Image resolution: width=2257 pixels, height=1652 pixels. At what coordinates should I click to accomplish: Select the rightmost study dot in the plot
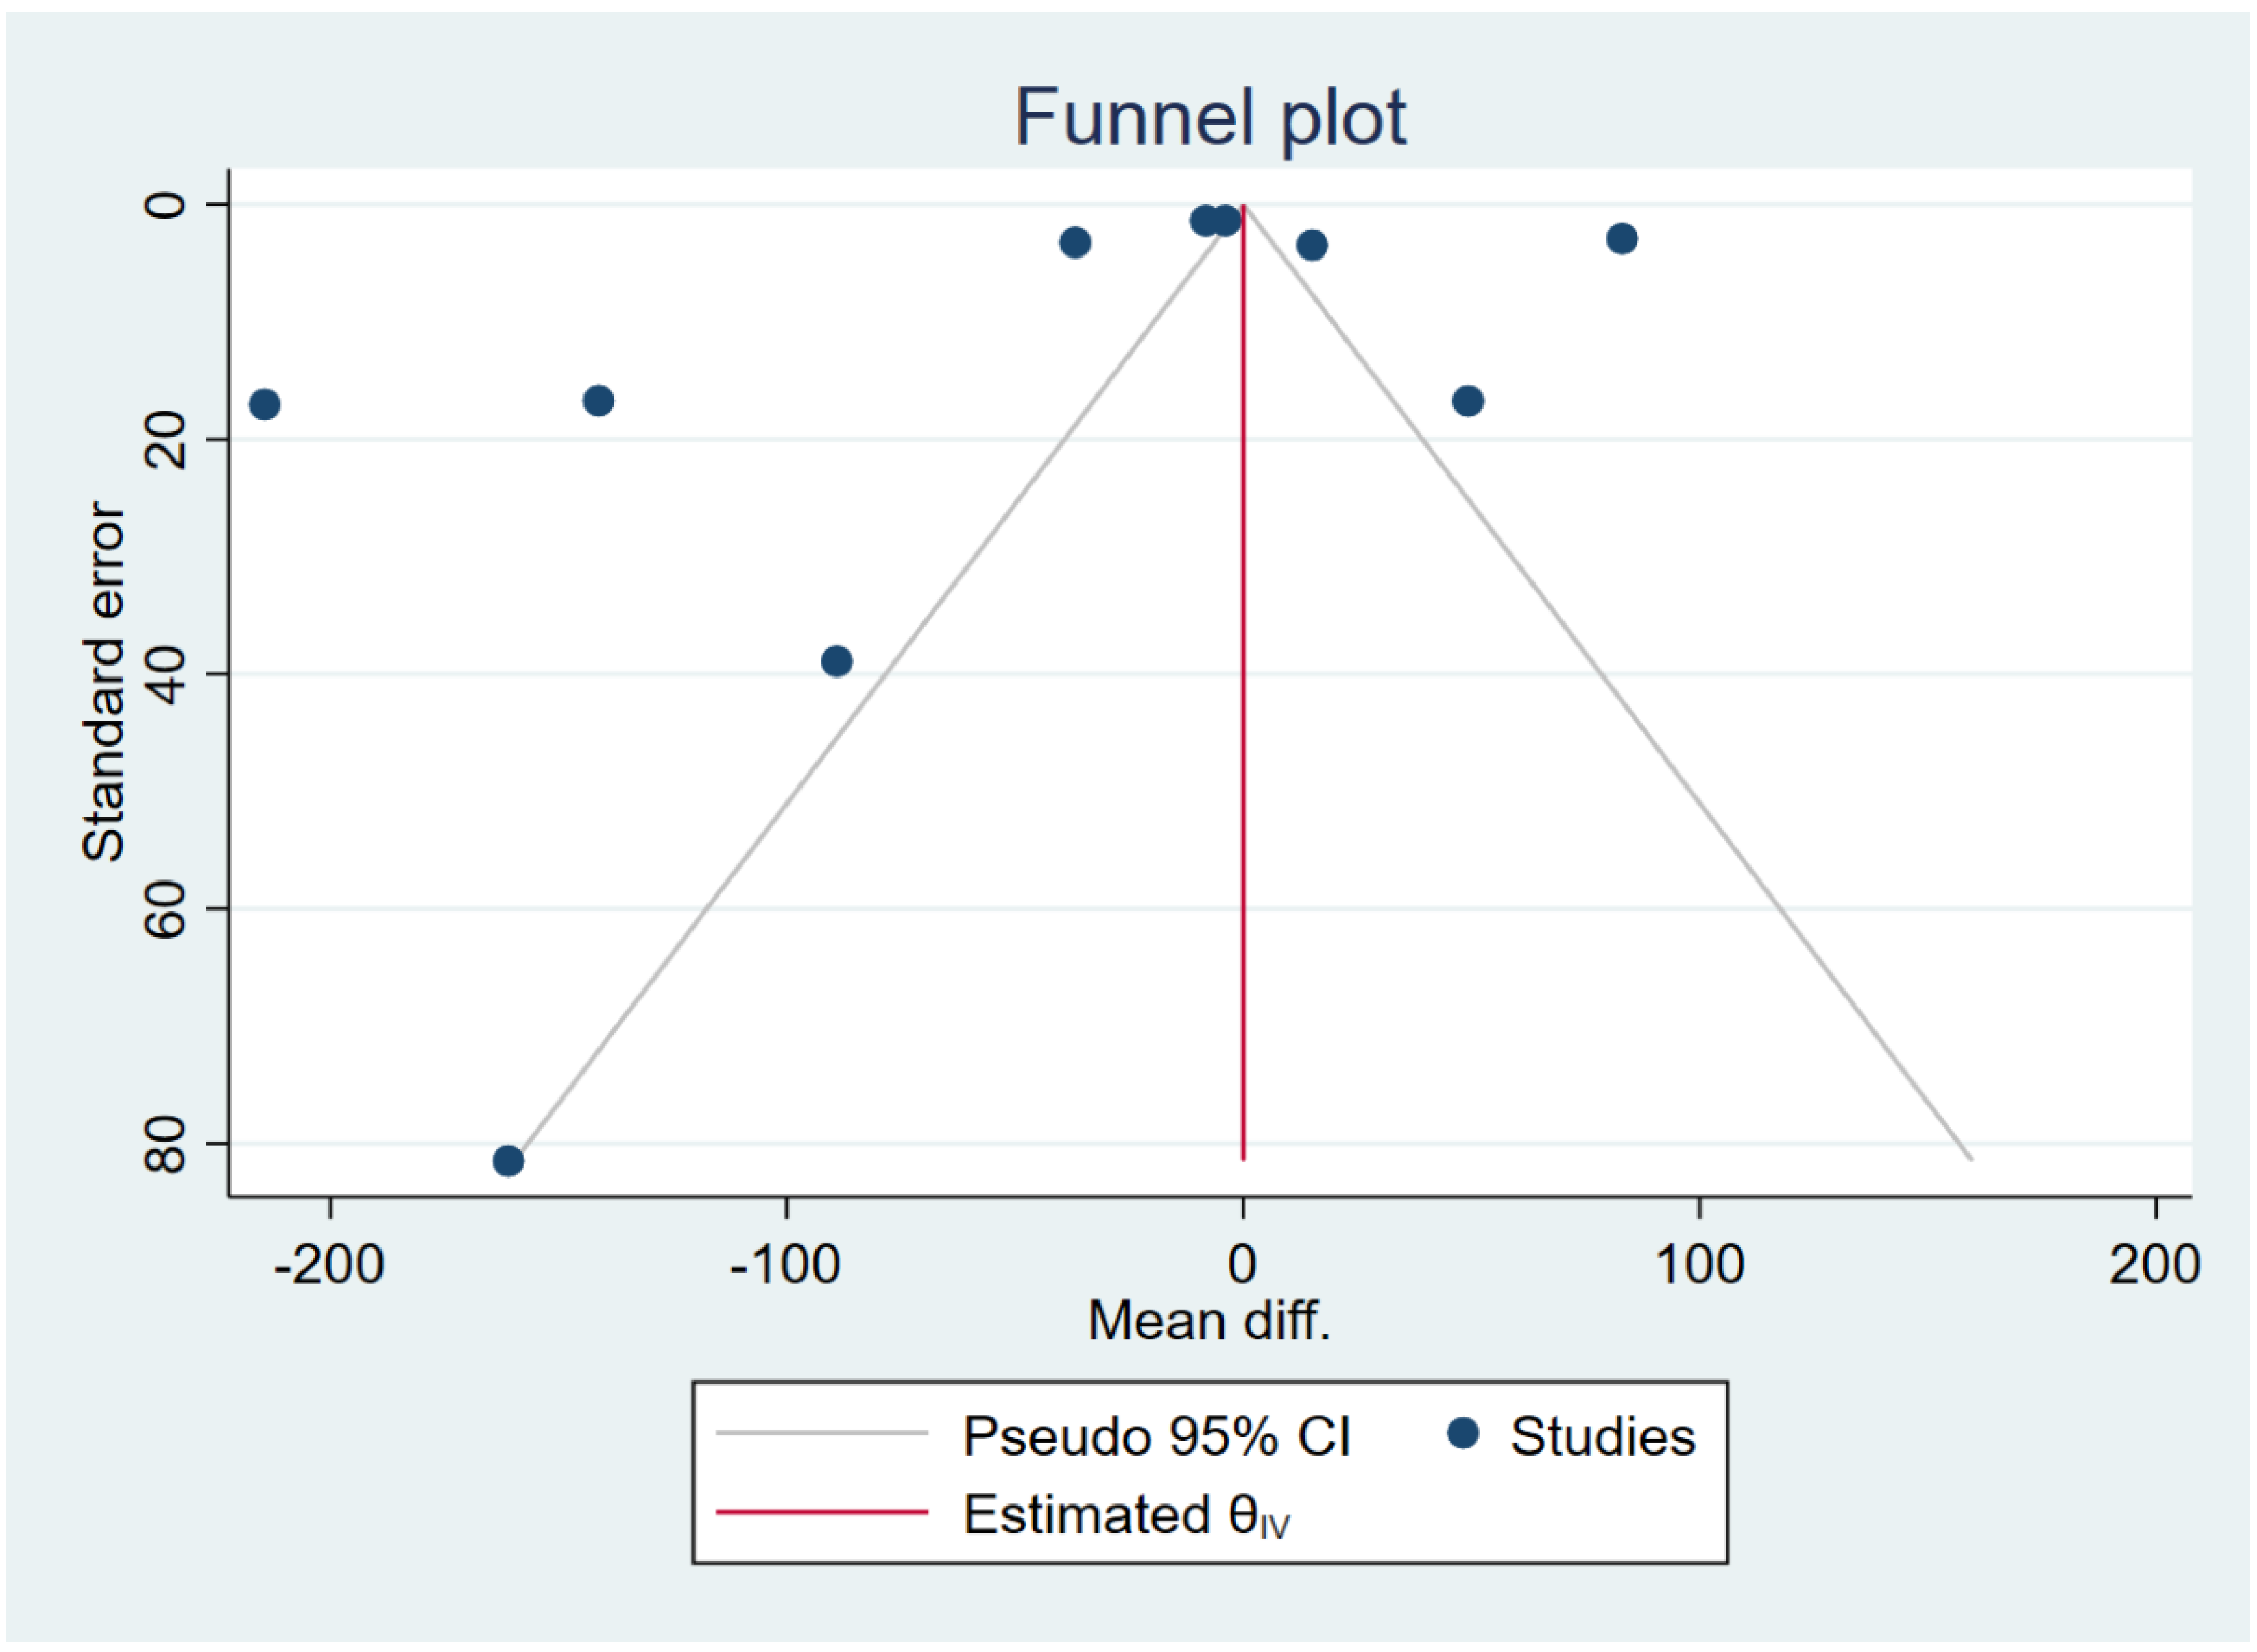[x=1621, y=239]
